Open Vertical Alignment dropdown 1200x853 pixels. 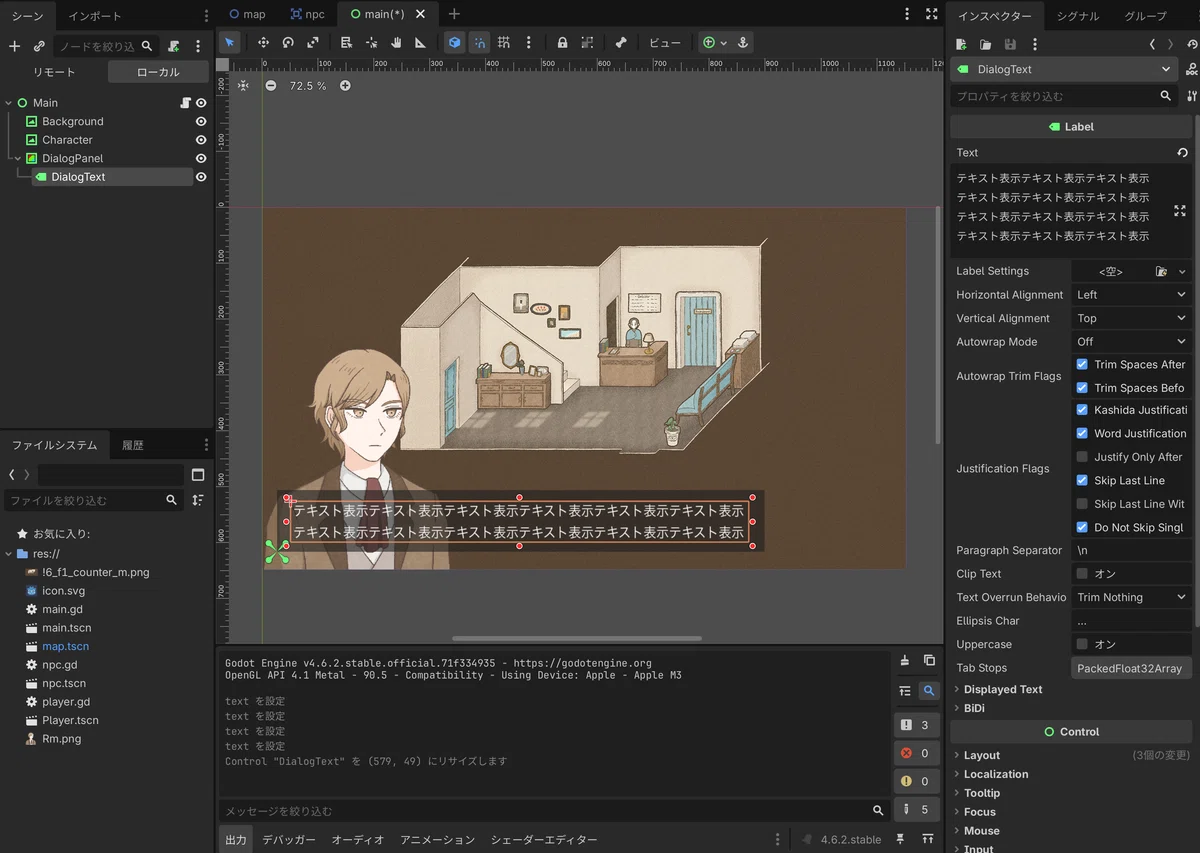pos(1131,318)
